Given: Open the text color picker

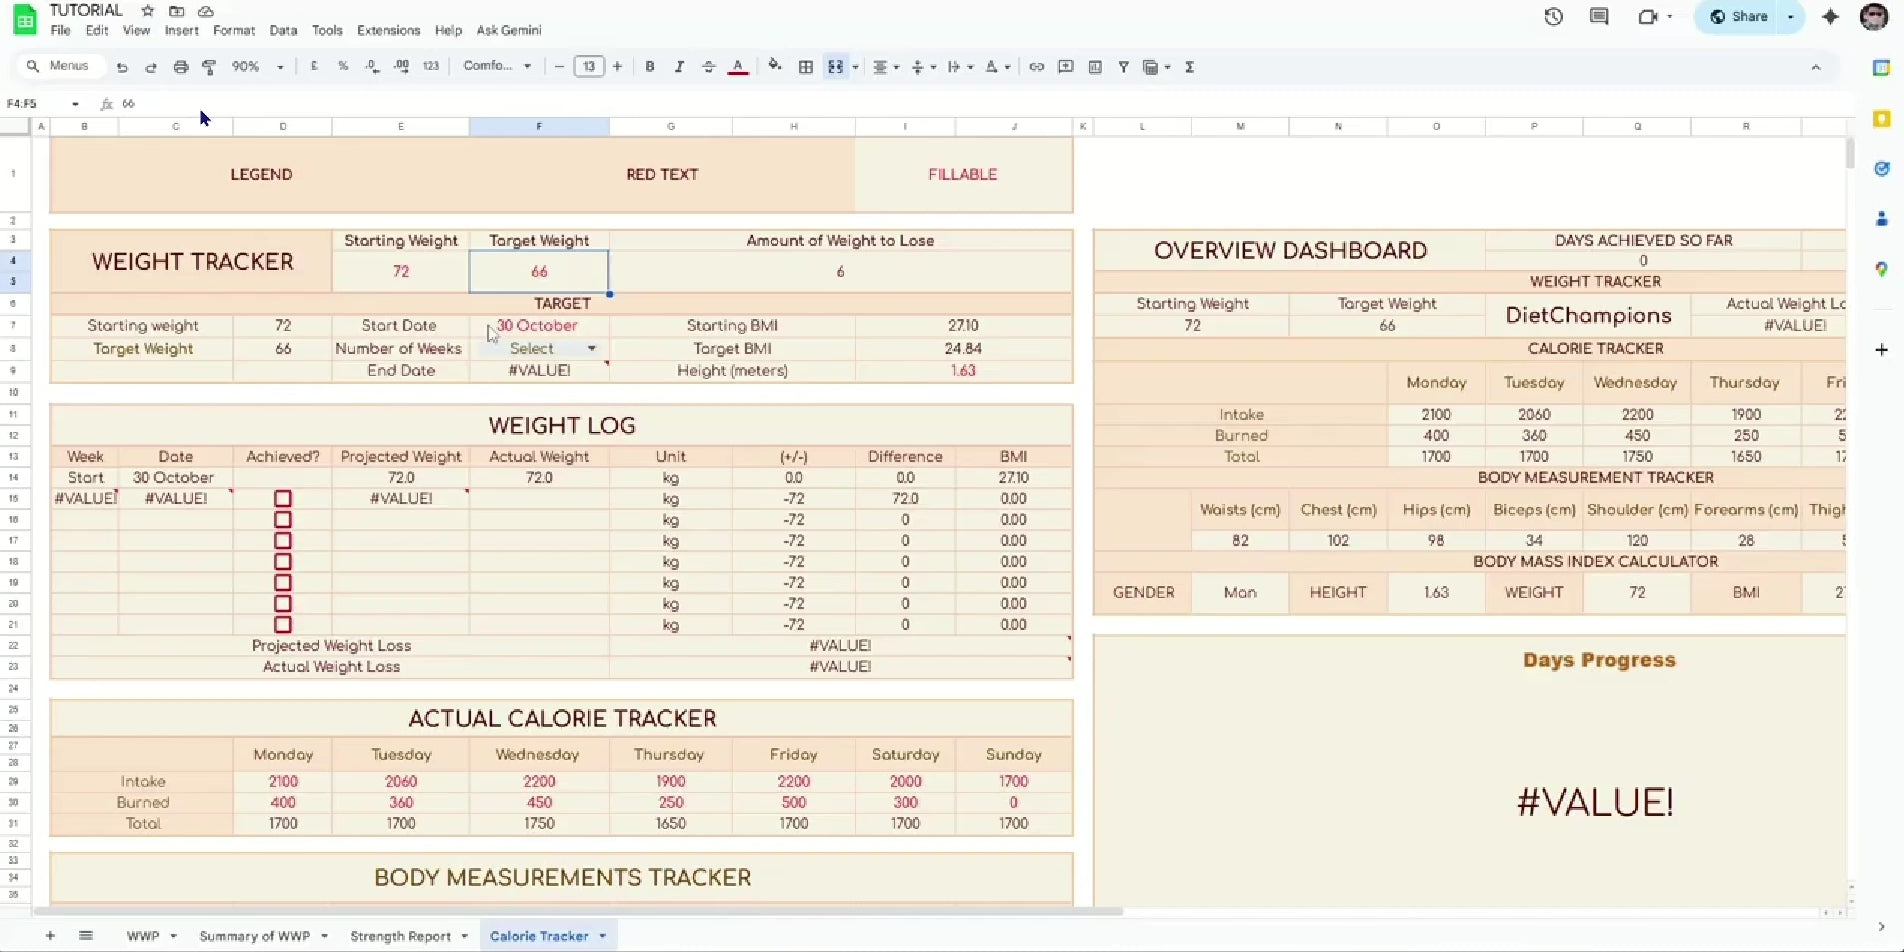Looking at the screenshot, I should [738, 66].
